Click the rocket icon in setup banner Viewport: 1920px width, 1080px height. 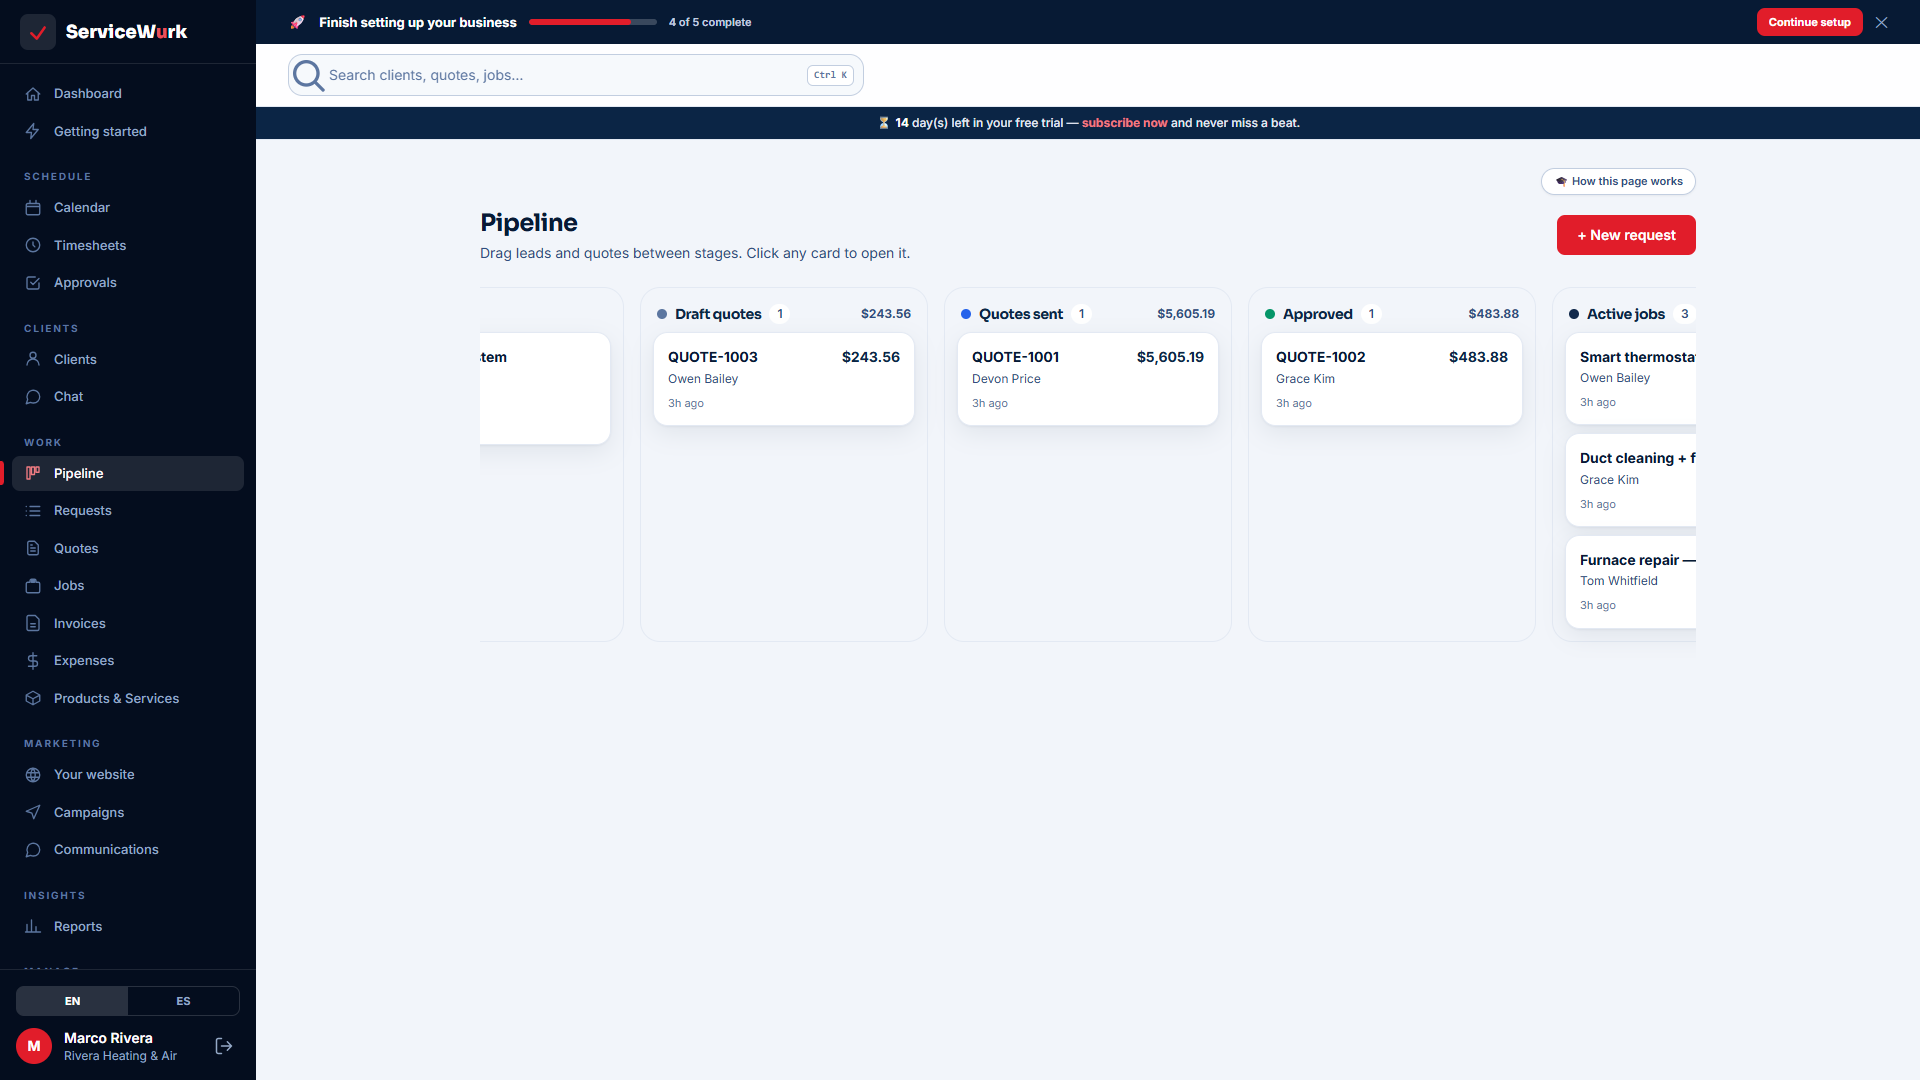[297, 22]
